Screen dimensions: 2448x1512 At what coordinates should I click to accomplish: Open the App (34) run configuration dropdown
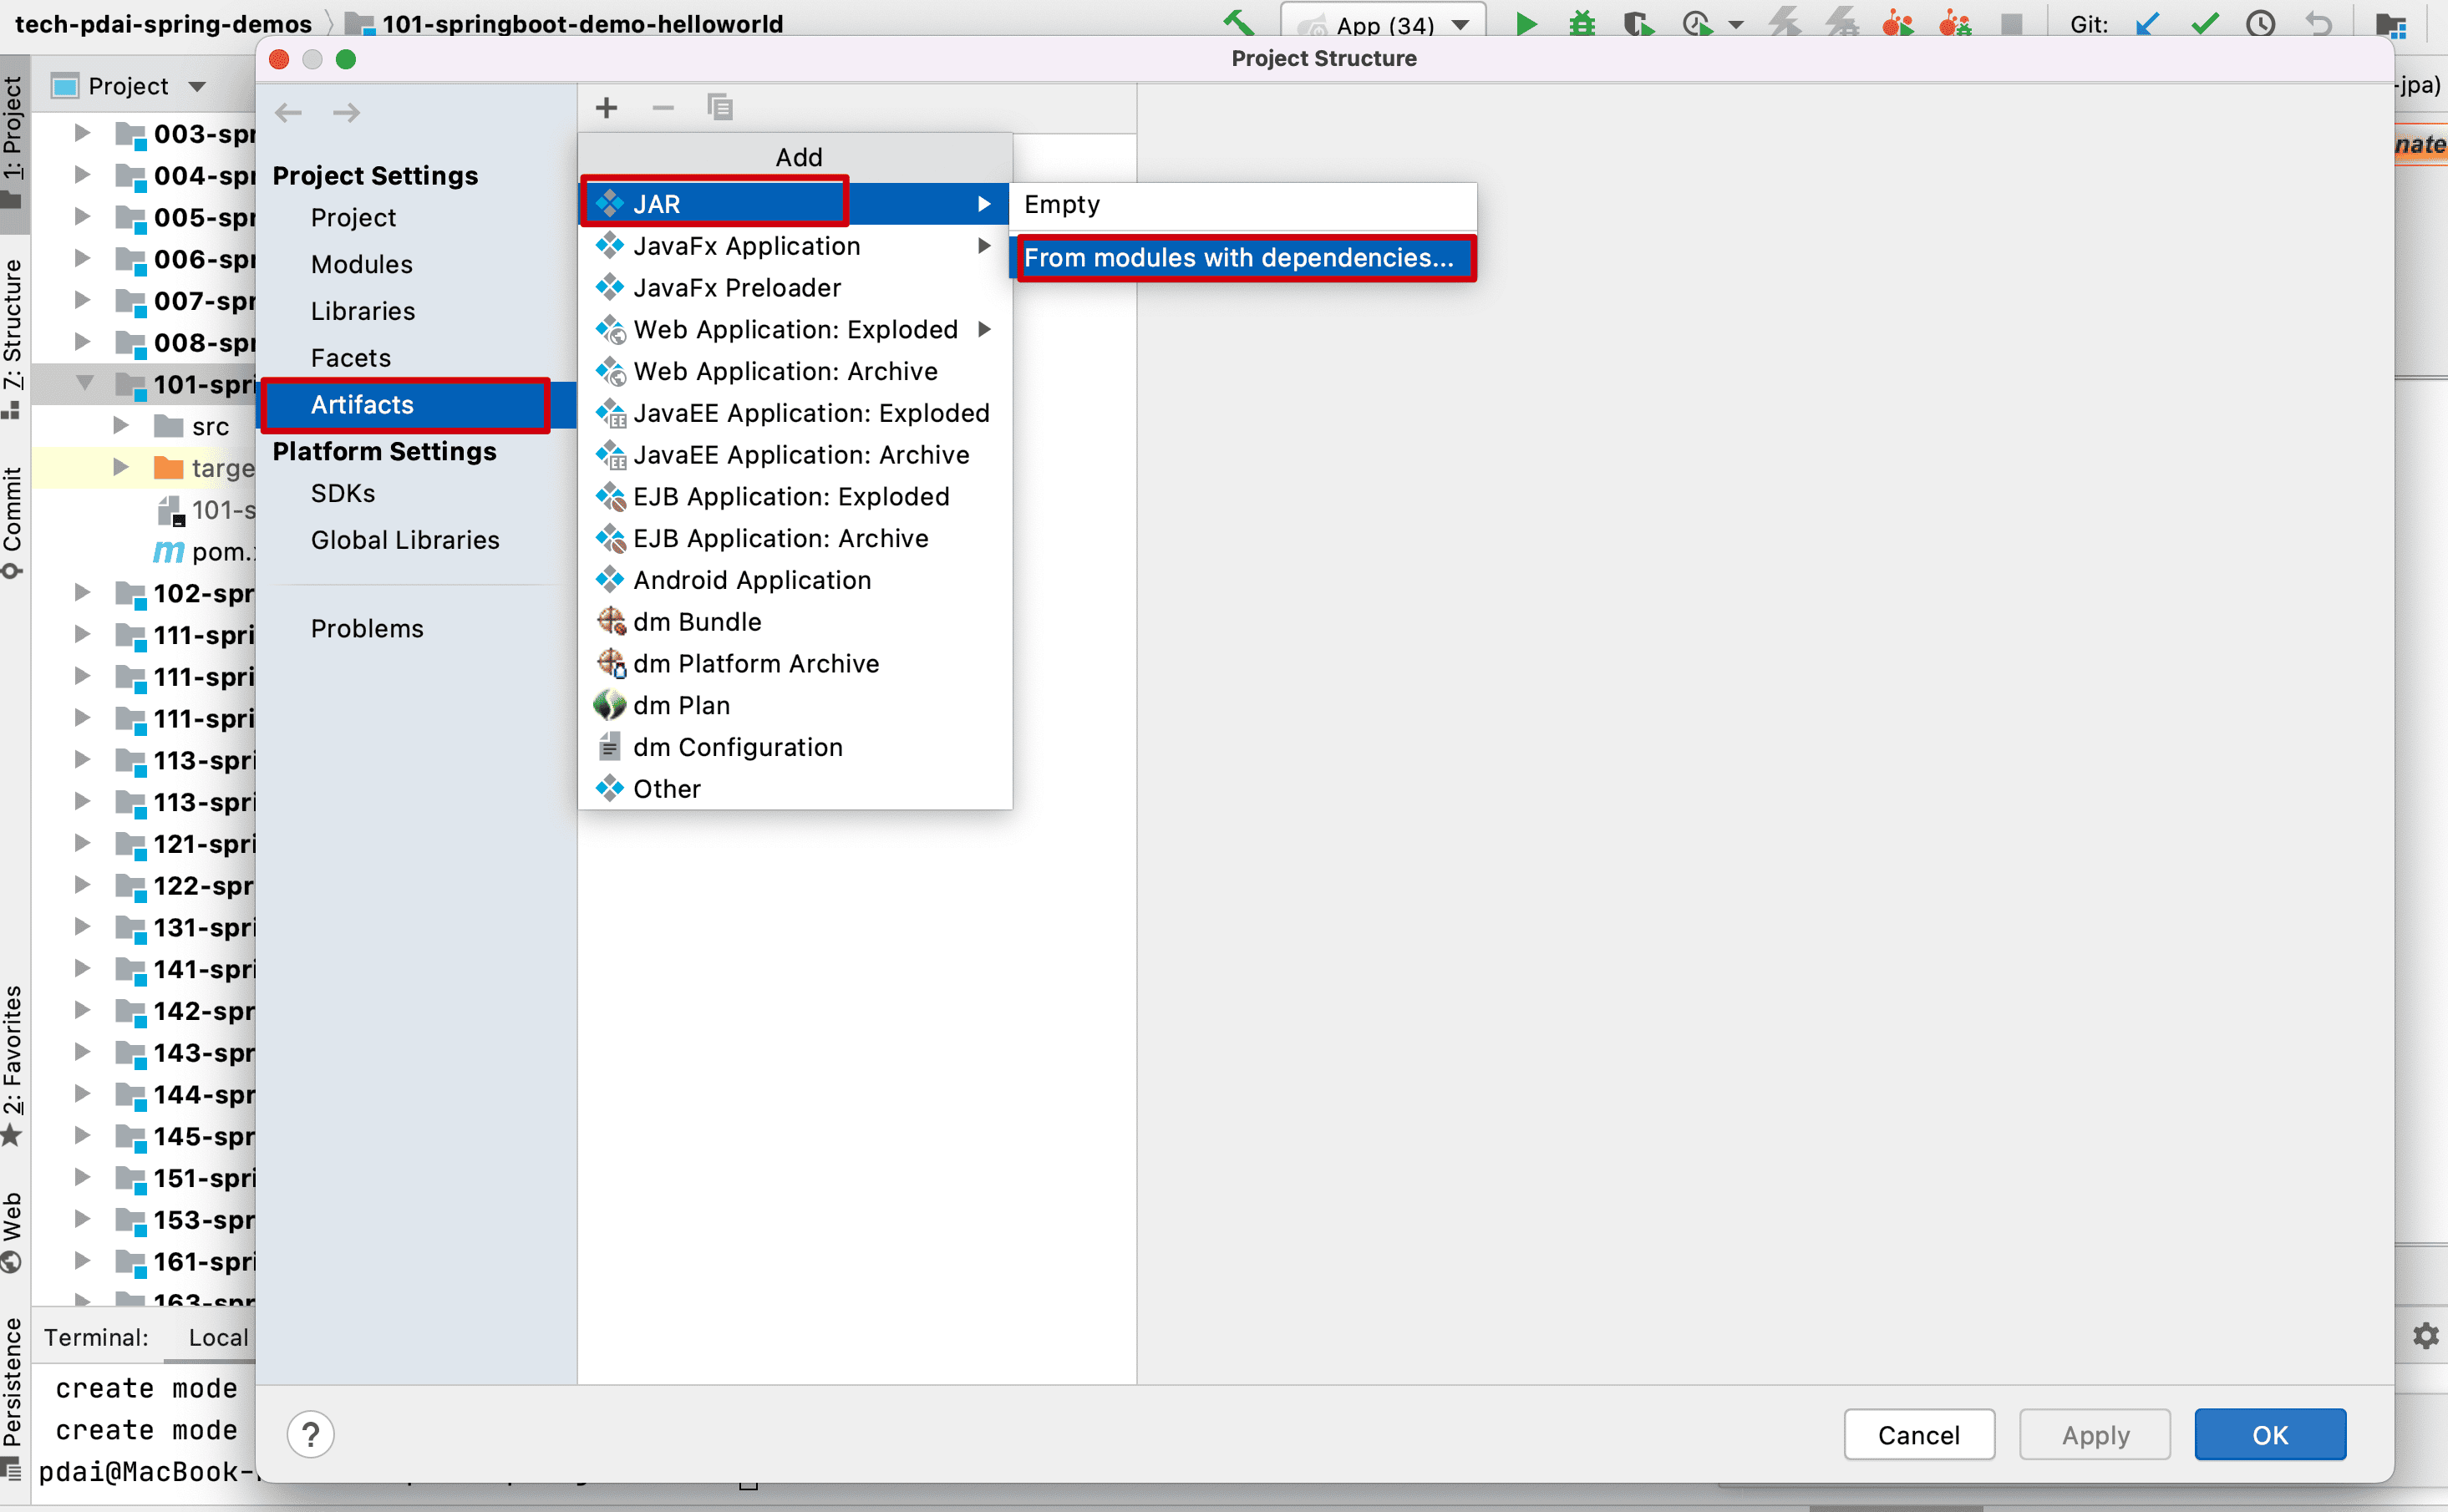[x=1385, y=24]
